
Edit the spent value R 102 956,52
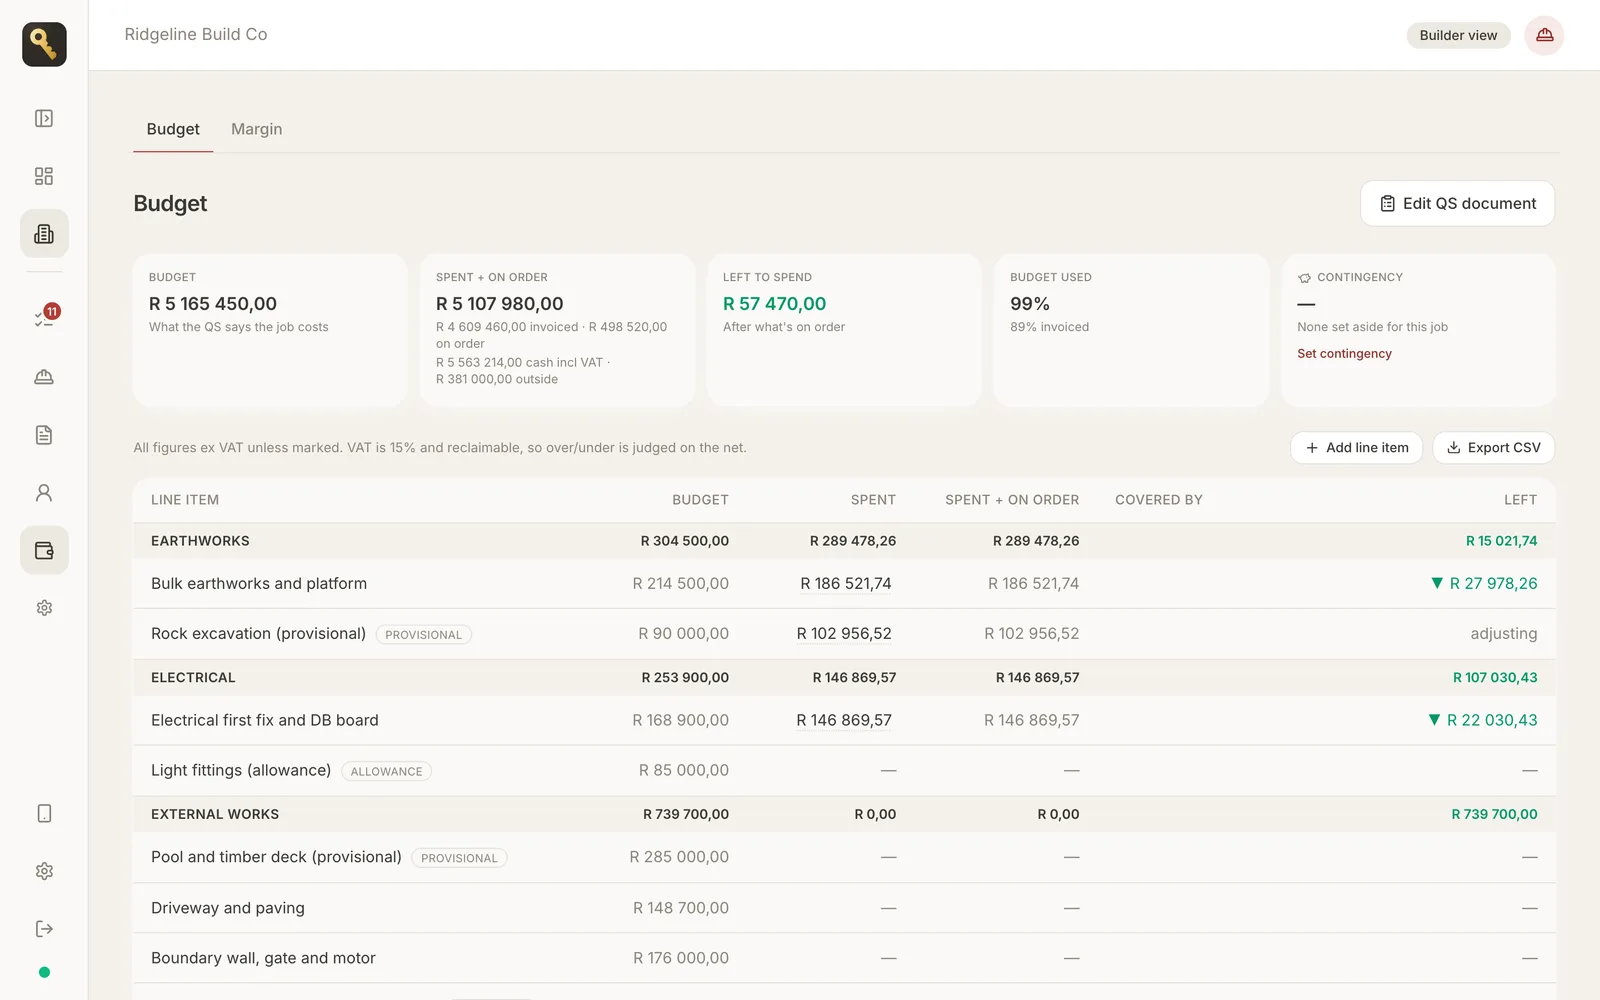coord(844,634)
